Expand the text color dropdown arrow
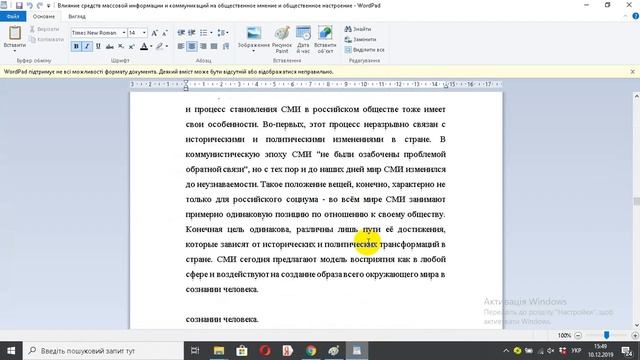Image resolution: width=640 pixels, height=360 pixels. (x=151, y=47)
